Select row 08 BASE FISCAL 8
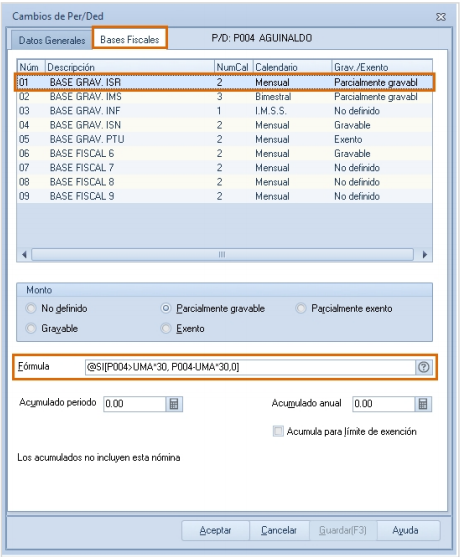 [x=224, y=182]
